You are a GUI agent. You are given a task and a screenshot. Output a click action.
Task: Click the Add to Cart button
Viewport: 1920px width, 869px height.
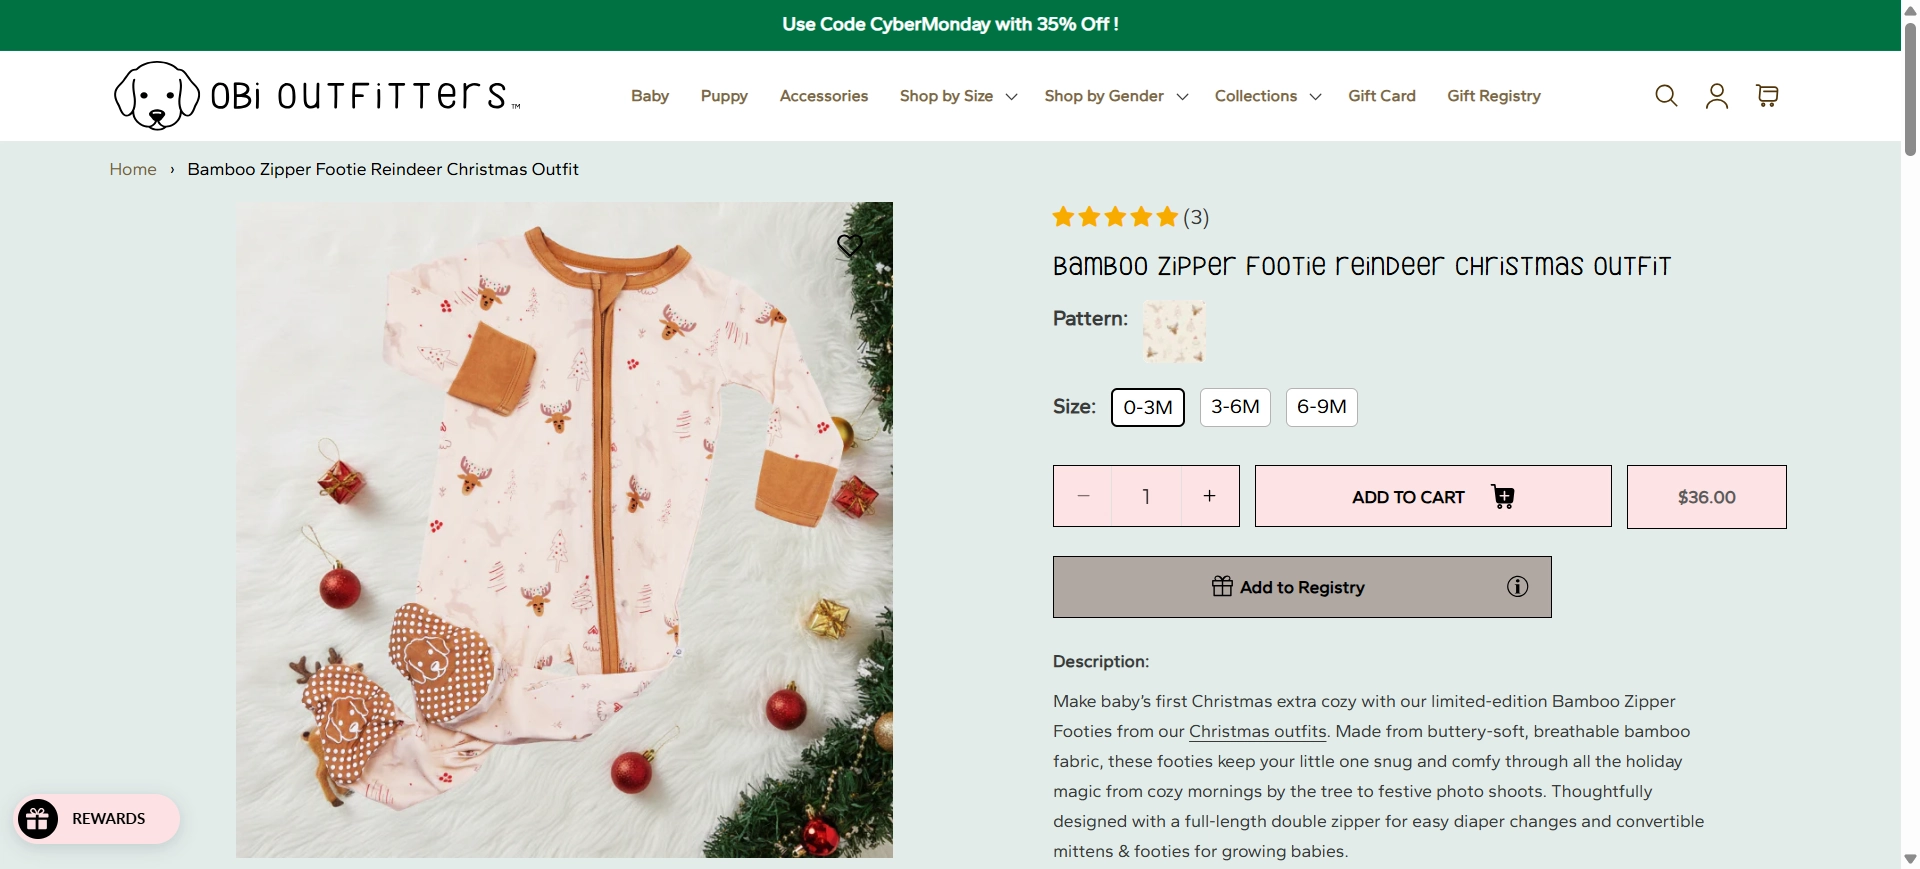pos(1432,497)
